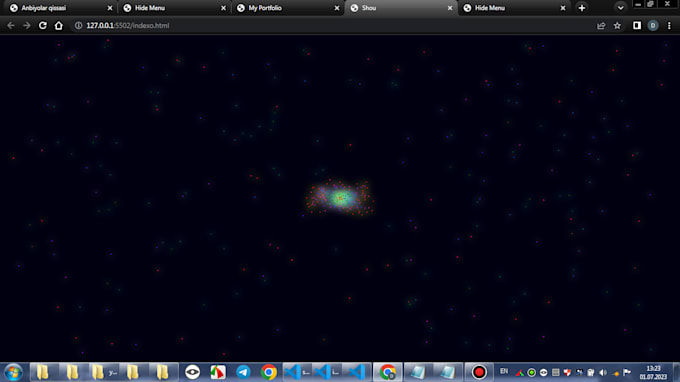This screenshot has height=382, width=680.
Task: Click the glowing particle cluster in canvas
Action: (340, 198)
